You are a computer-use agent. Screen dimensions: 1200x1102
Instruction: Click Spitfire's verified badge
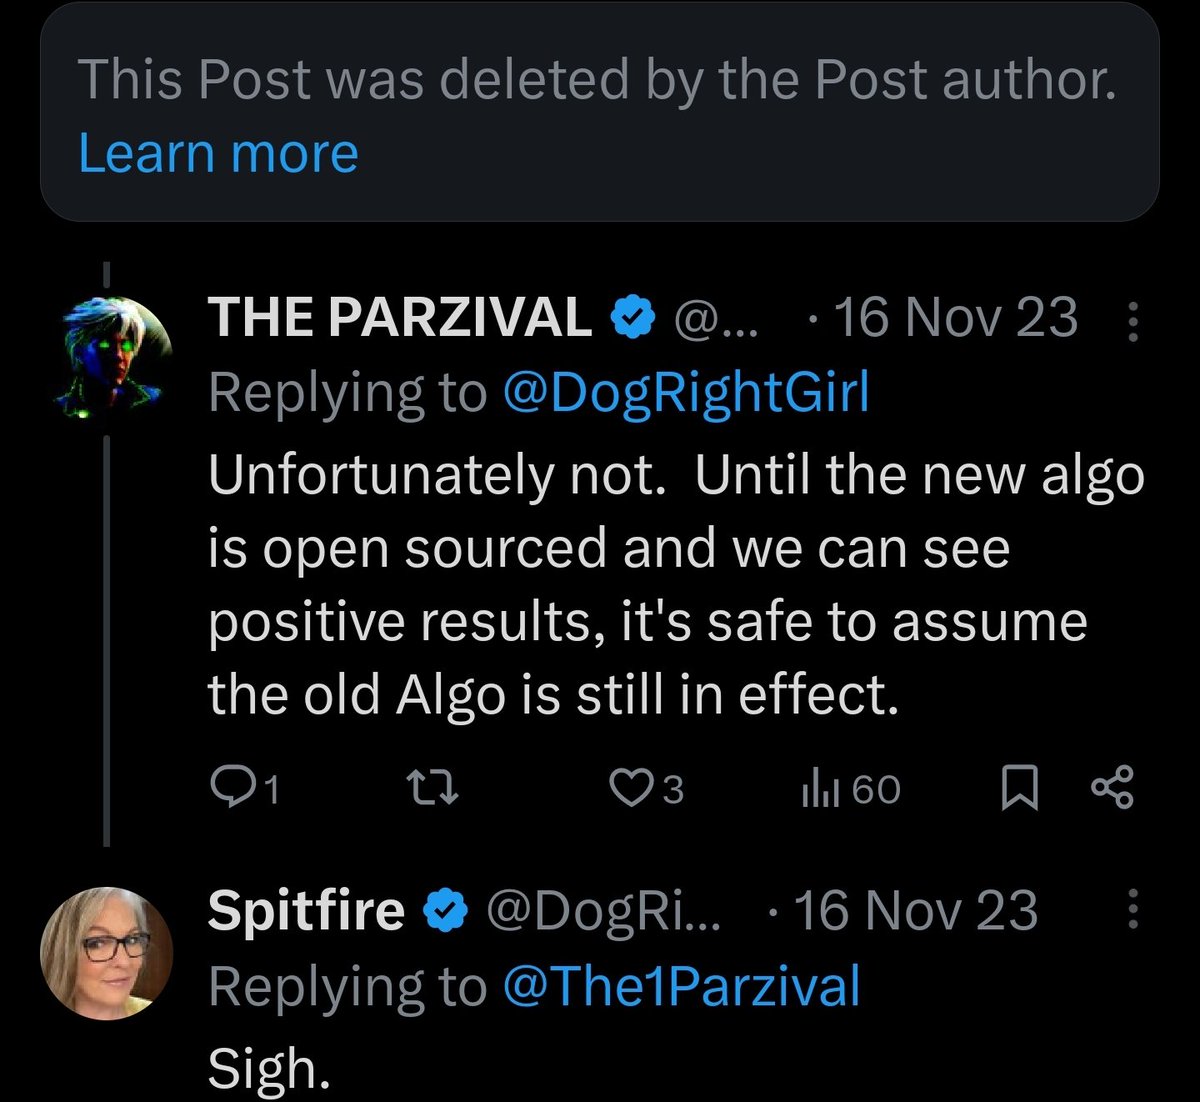pyautogui.click(x=445, y=911)
